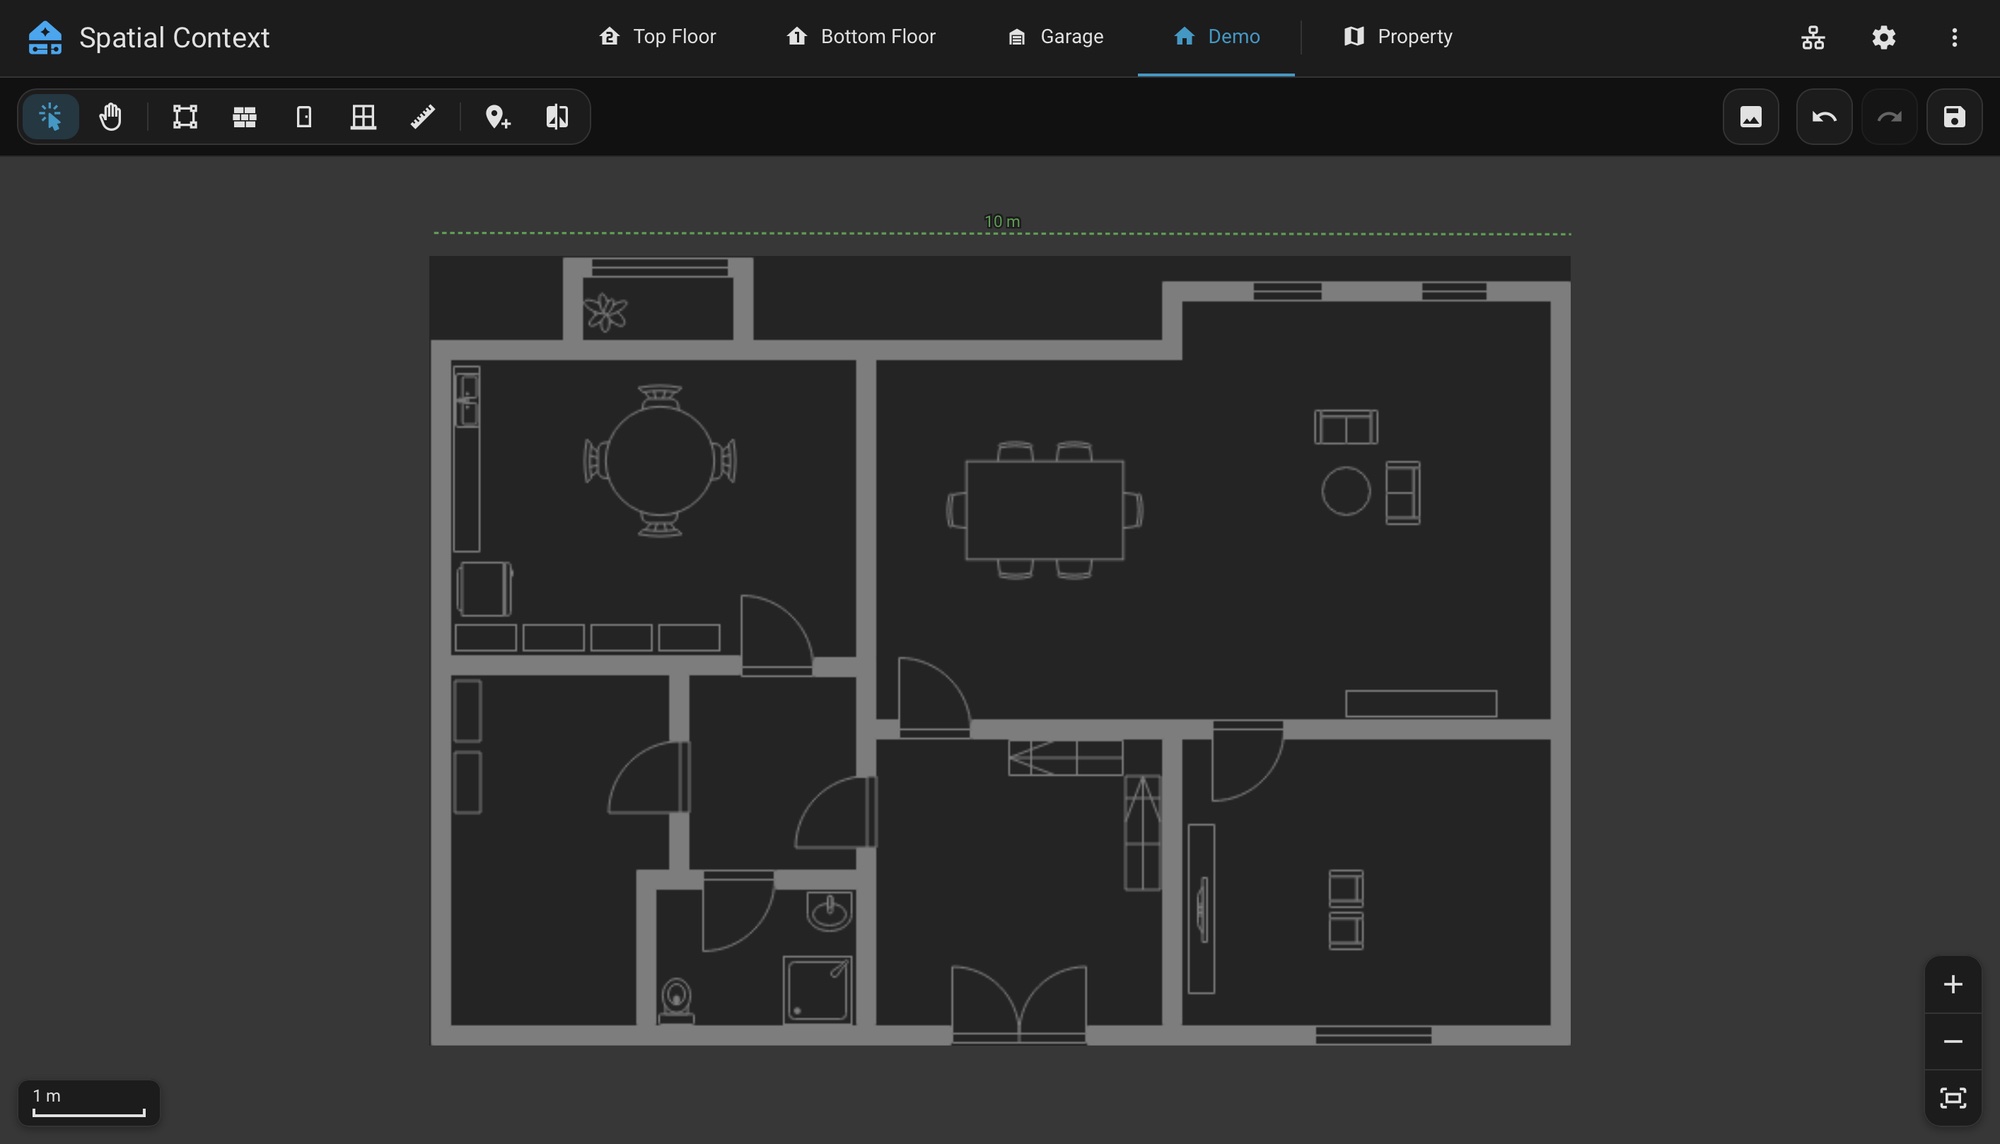
Task: Open the three-dot more options menu
Action: [1954, 38]
